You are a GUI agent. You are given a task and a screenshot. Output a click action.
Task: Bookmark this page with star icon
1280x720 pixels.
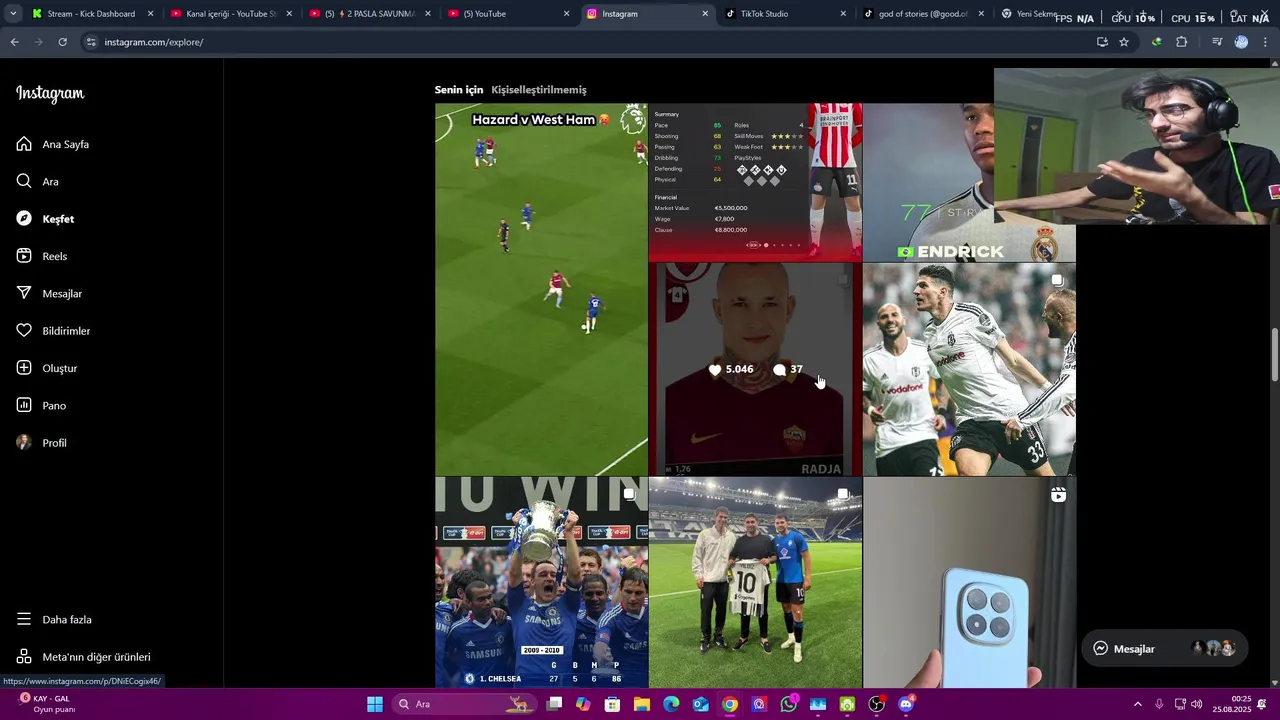[1124, 42]
